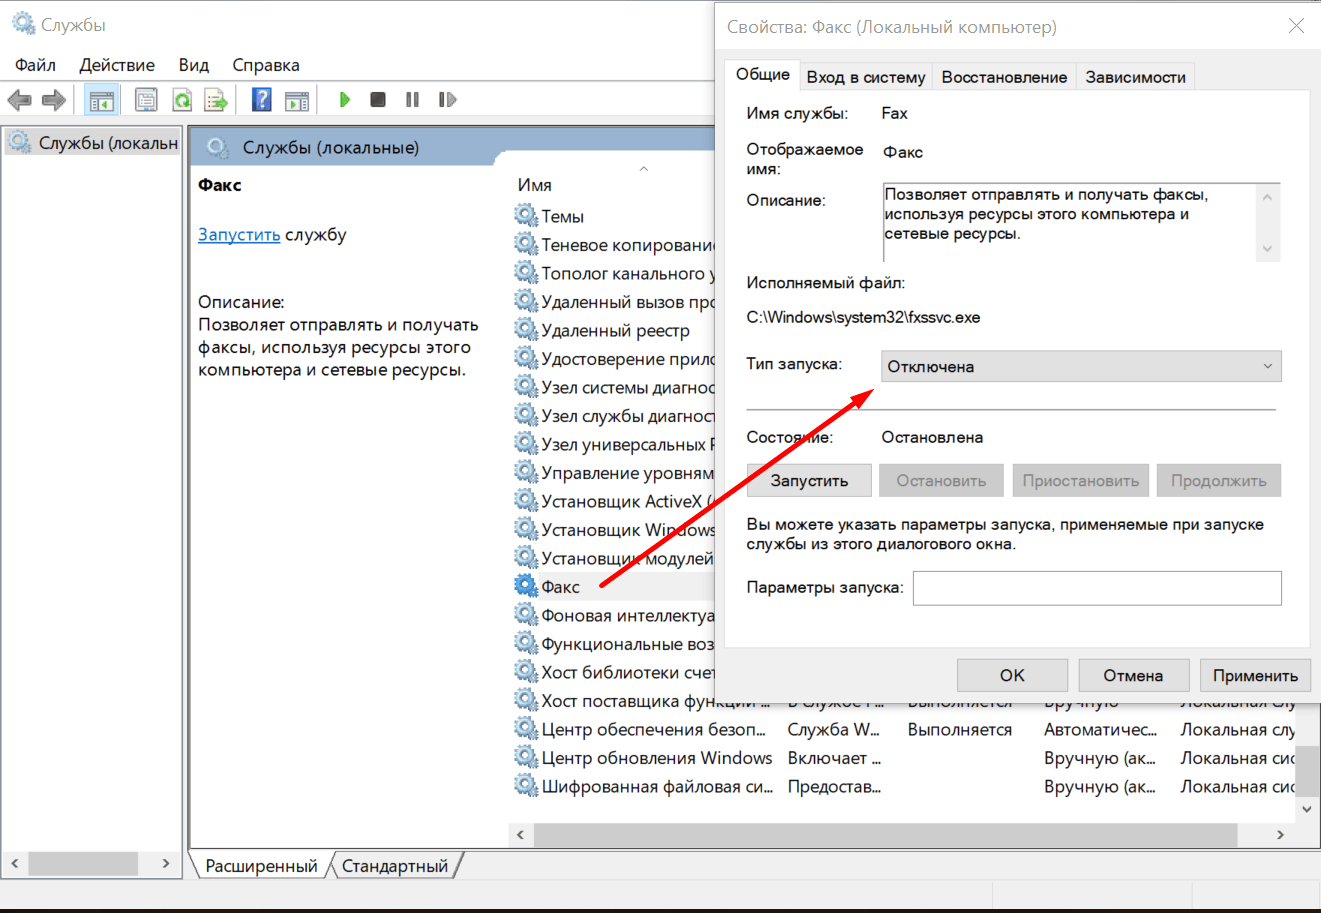This screenshot has height=913, width=1321.
Task: Open the Файл menu
Action: click(35, 65)
